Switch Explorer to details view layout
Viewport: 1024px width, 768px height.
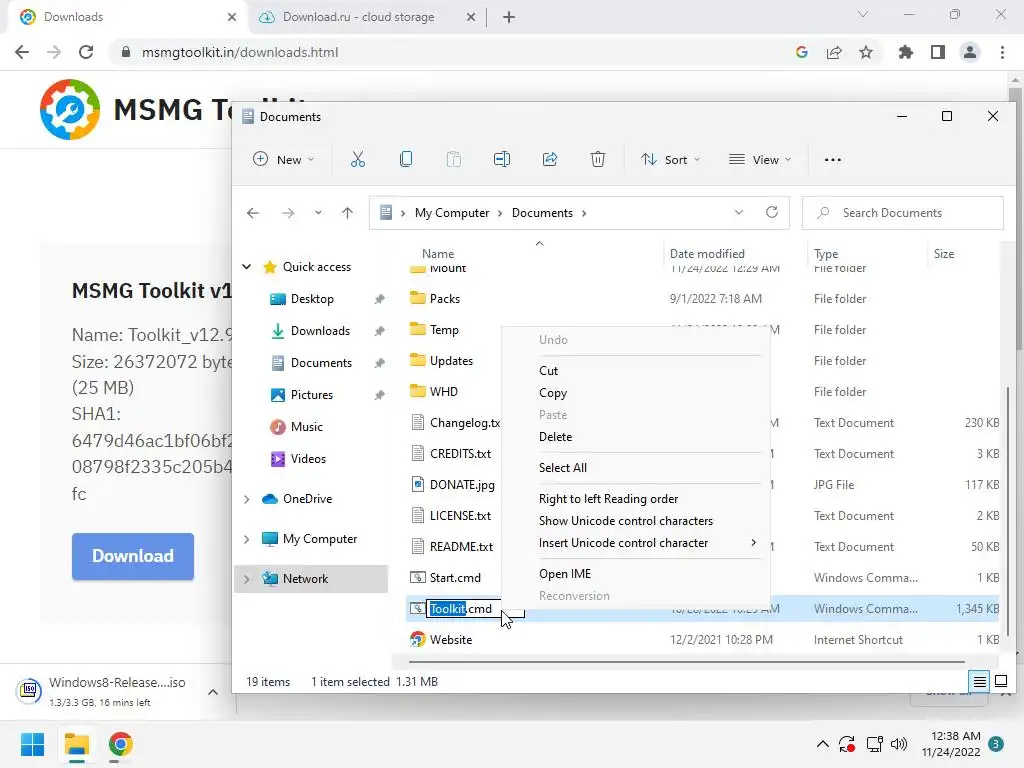coord(980,682)
